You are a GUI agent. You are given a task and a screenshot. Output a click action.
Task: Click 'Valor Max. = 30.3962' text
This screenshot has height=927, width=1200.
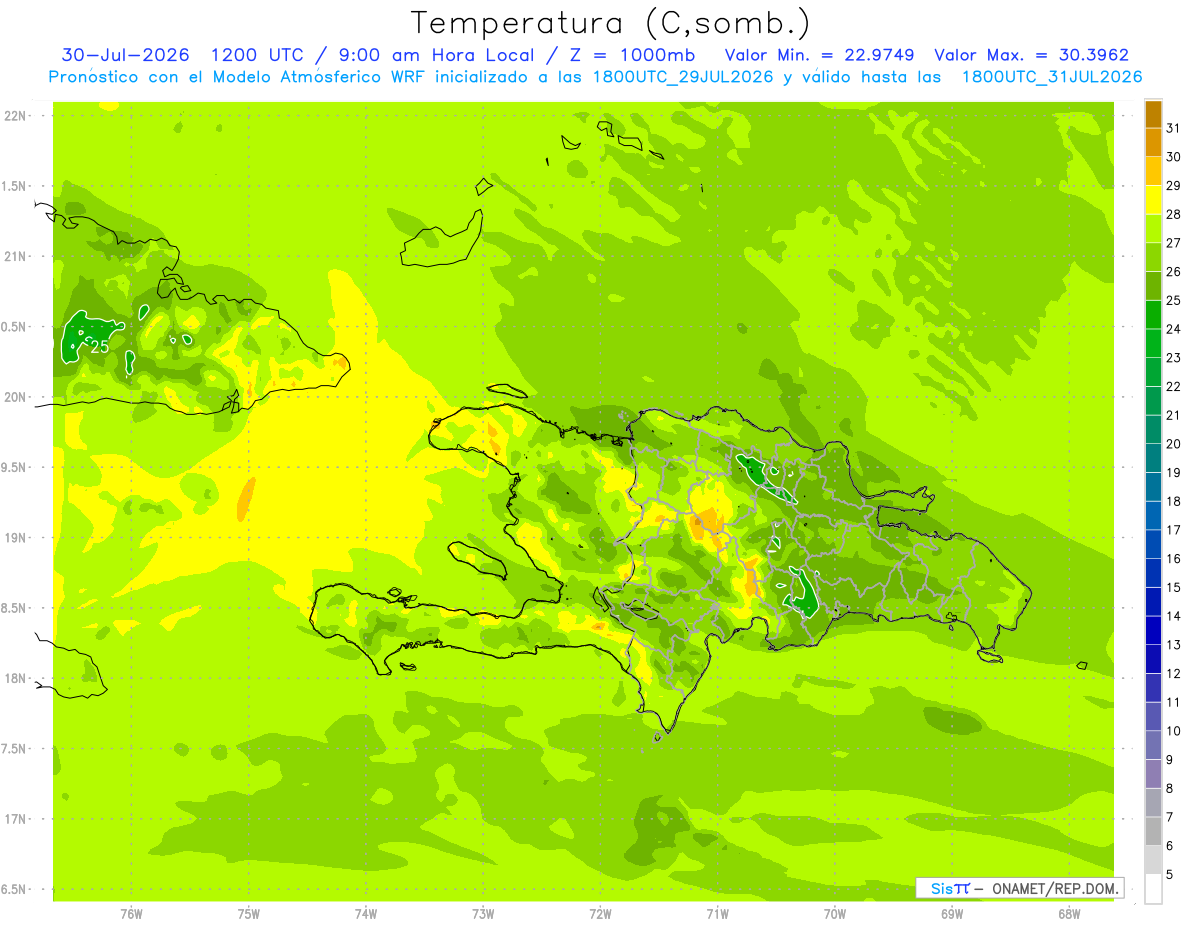point(1031,55)
